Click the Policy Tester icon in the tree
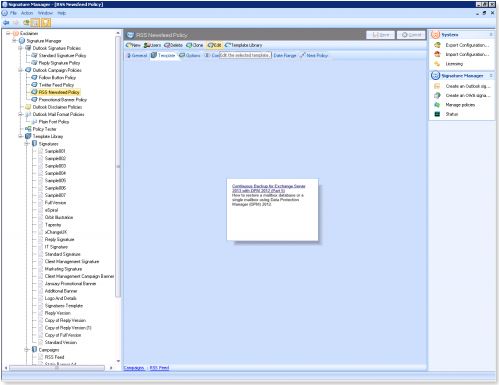The height and width of the screenshot is (385, 499). coord(28,129)
